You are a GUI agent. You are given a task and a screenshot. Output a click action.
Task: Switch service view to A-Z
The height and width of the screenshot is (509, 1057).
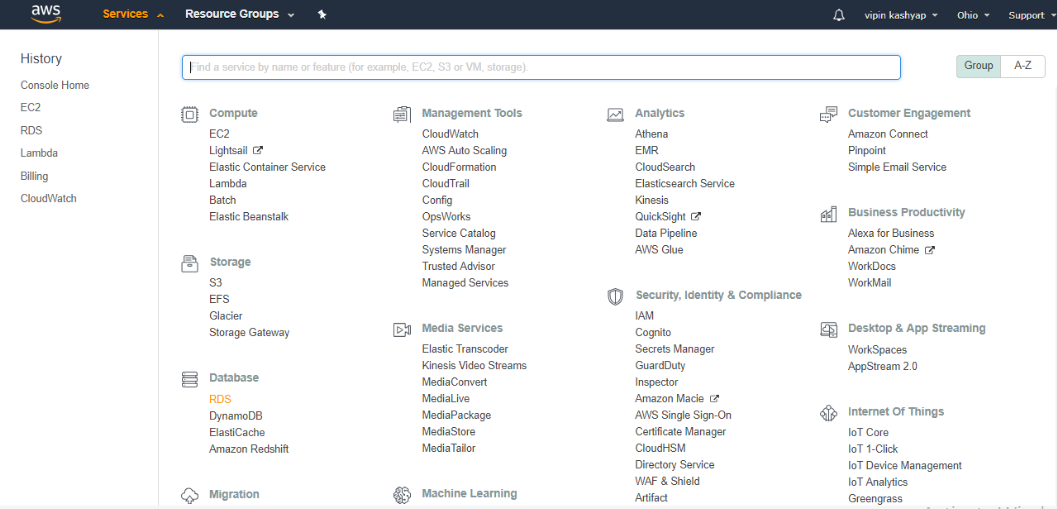click(x=1022, y=66)
